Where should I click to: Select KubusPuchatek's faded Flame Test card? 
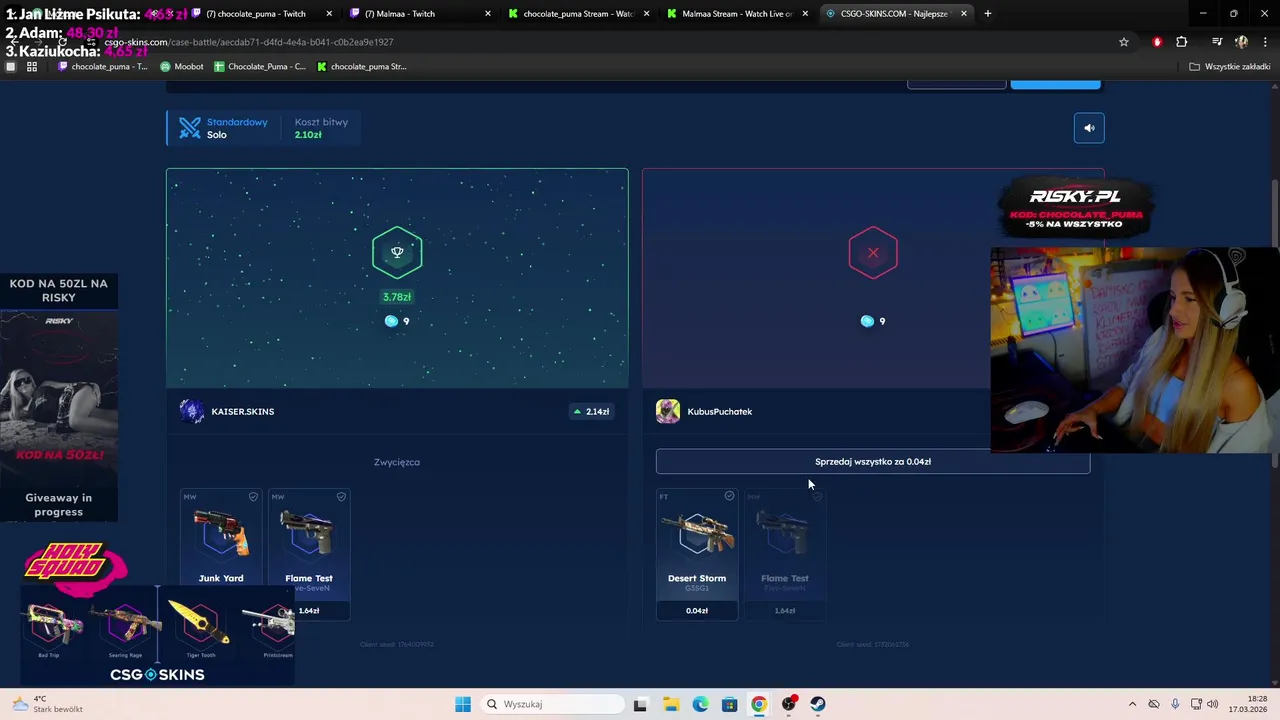tap(785, 555)
